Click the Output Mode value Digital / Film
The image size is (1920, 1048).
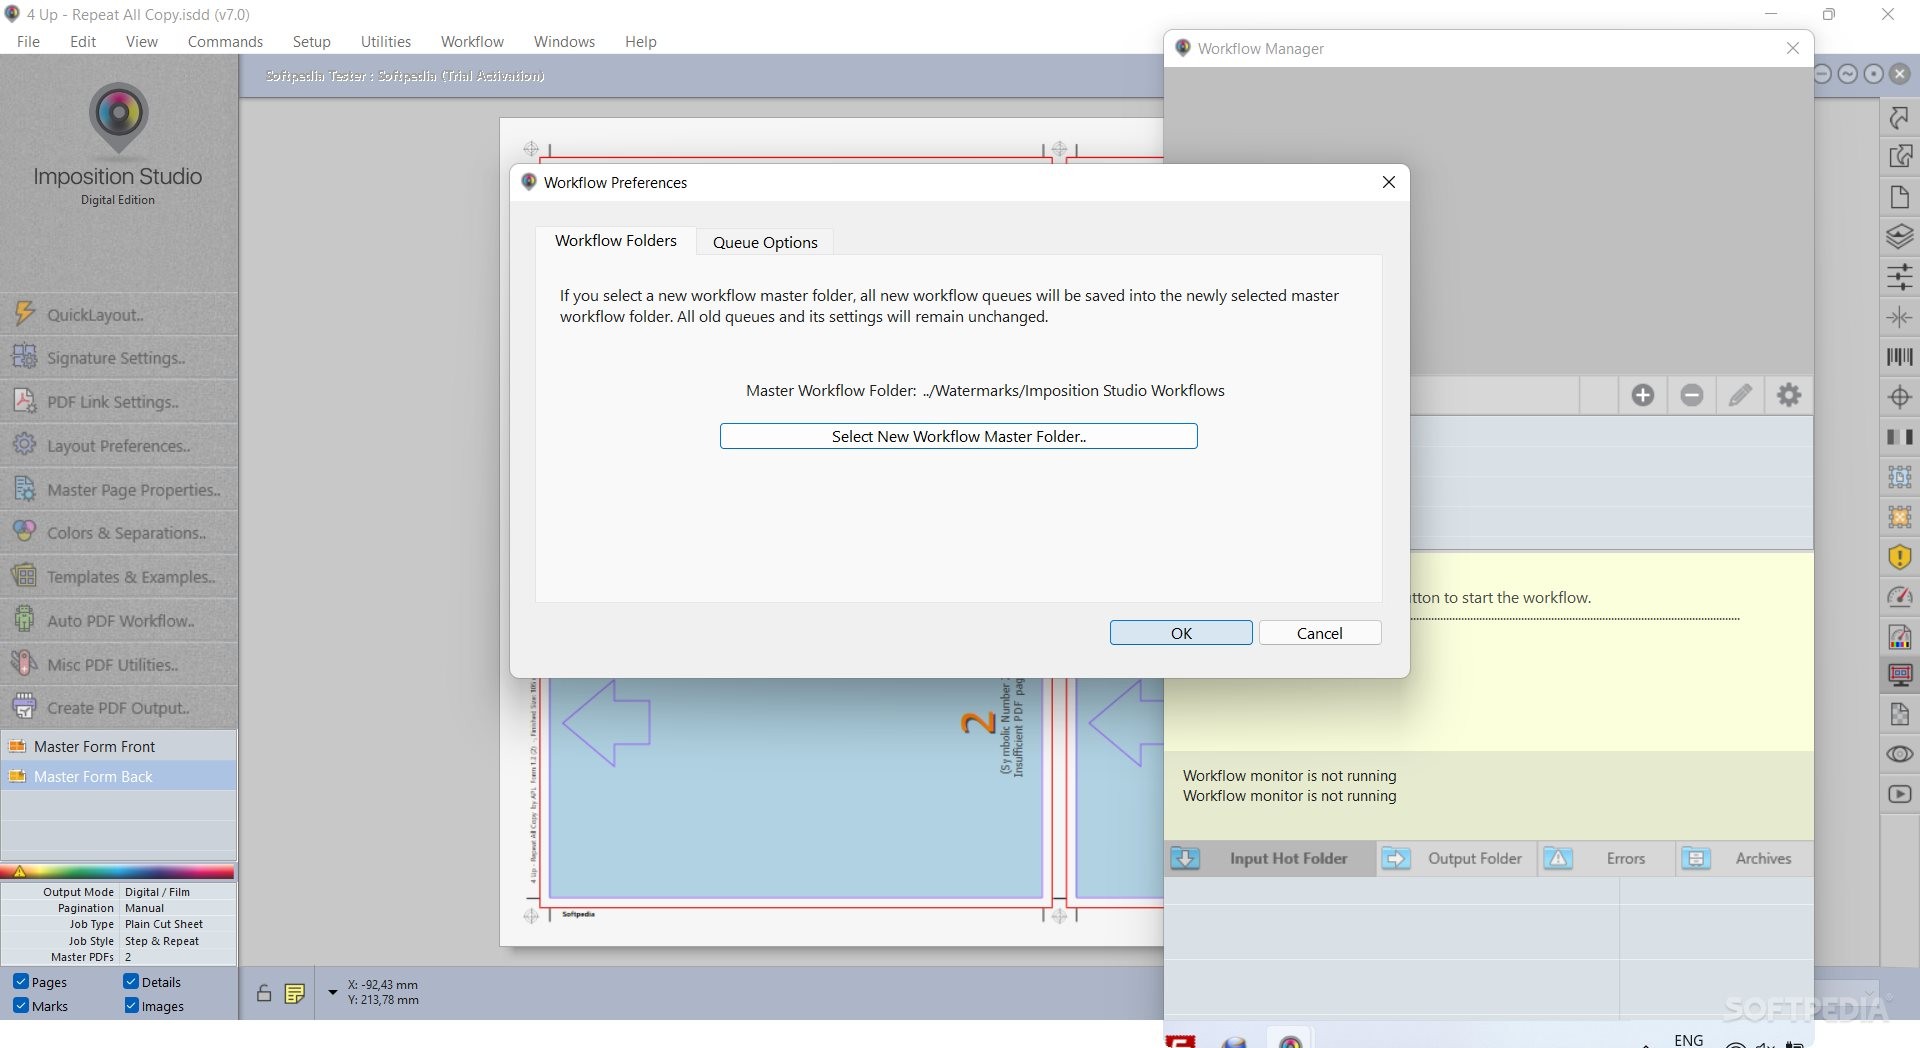tap(157, 892)
